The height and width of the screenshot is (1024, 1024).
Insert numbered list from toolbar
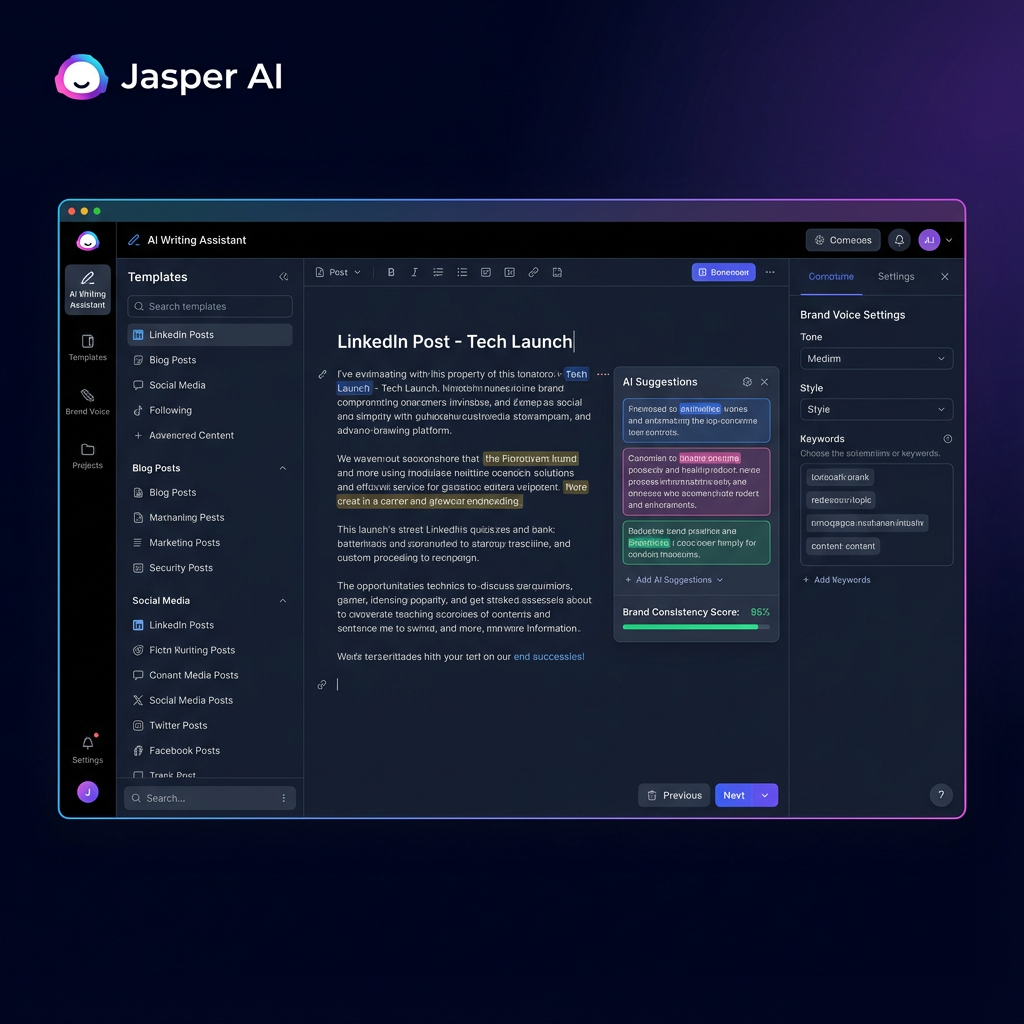click(438, 272)
